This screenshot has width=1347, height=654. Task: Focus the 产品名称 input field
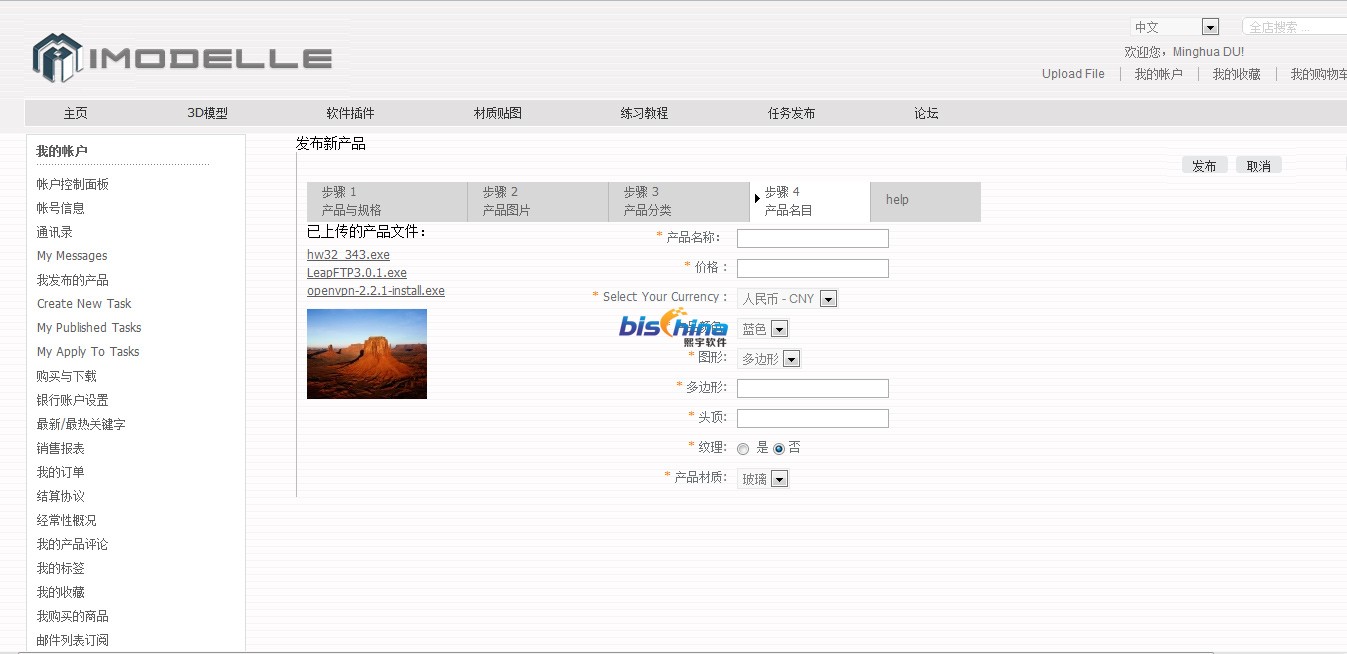[813, 238]
